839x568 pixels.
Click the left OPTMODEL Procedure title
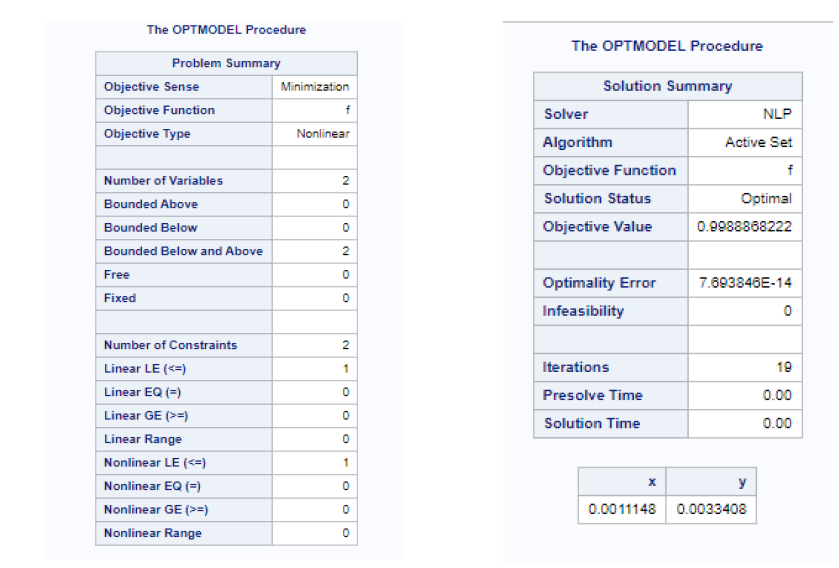click(x=226, y=30)
